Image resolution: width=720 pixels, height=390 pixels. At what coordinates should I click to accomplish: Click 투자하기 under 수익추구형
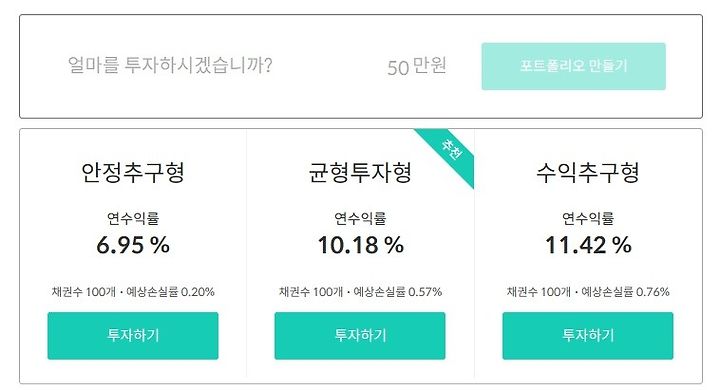pyautogui.click(x=588, y=335)
